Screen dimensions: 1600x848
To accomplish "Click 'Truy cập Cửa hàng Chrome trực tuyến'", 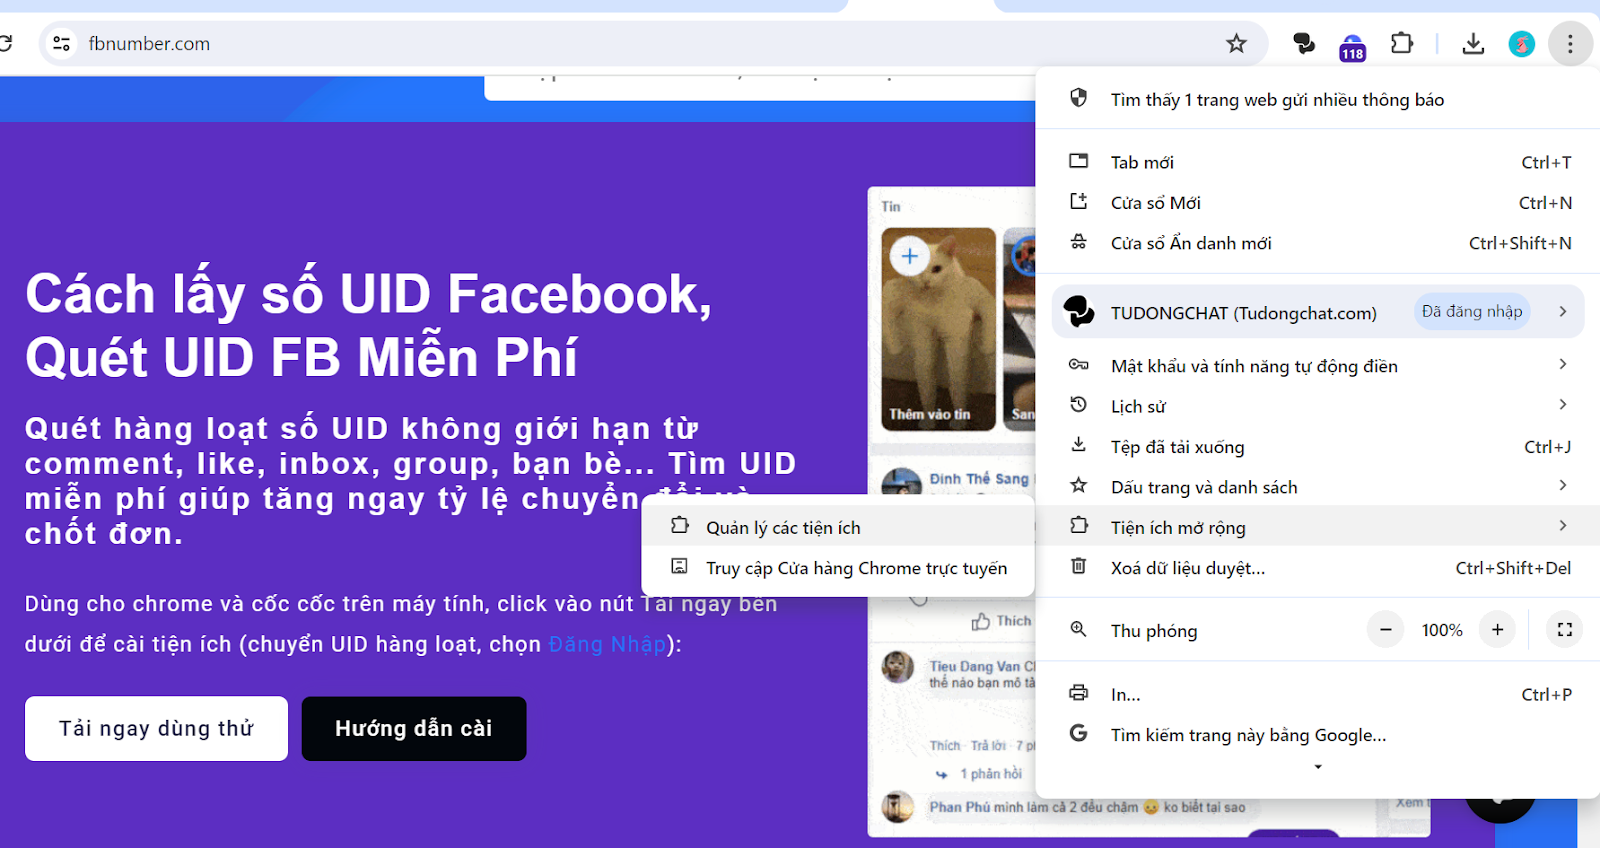I will click(838, 568).
